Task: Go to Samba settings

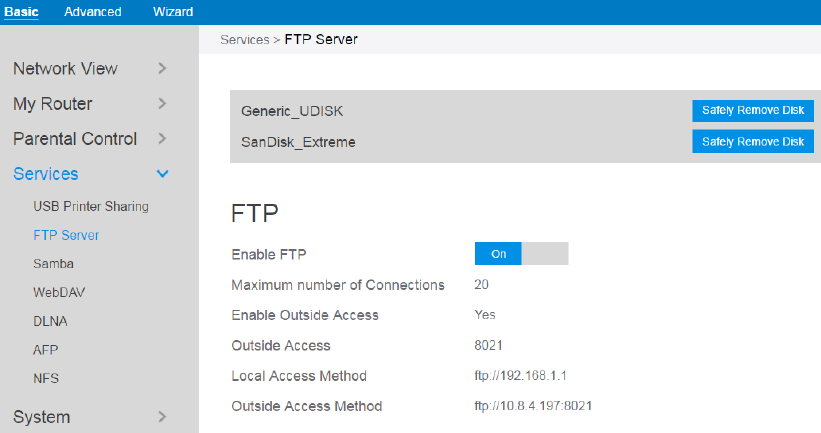Action: (x=53, y=264)
